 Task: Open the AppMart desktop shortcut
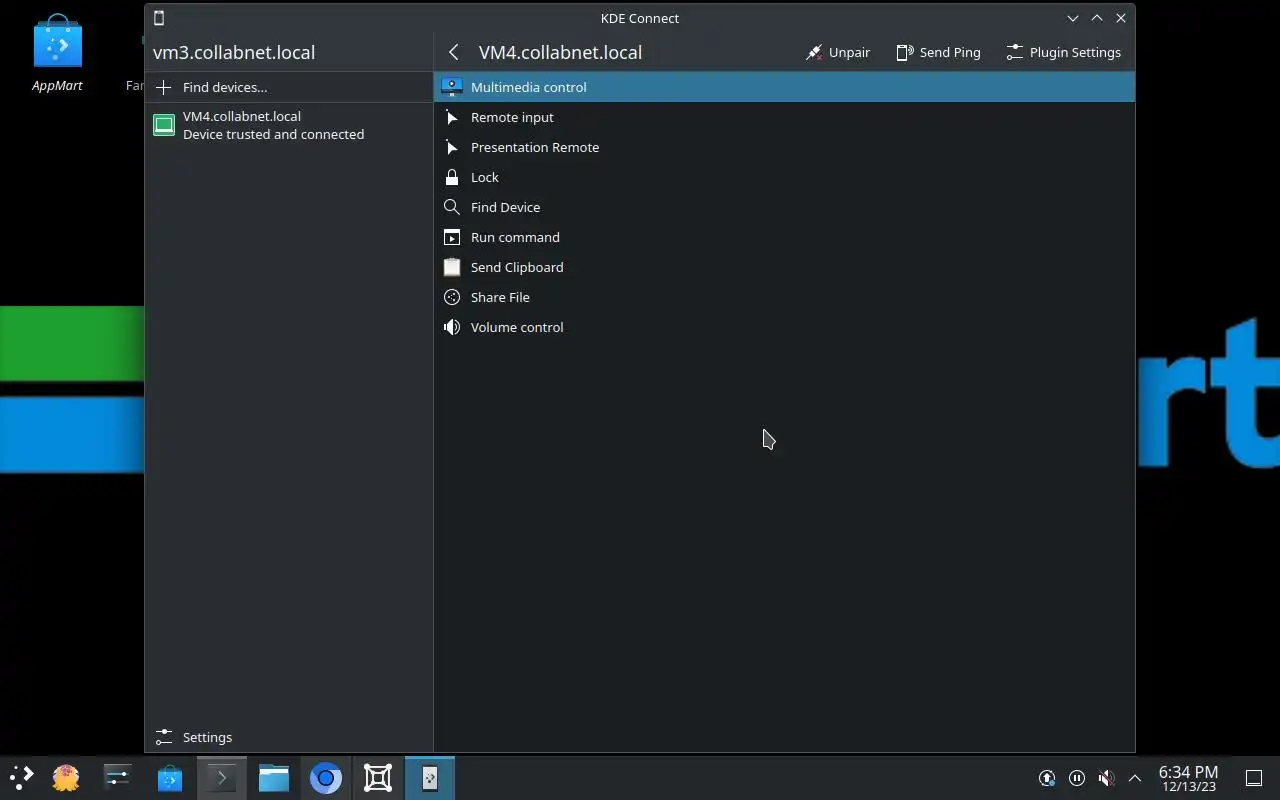pos(57,53)
